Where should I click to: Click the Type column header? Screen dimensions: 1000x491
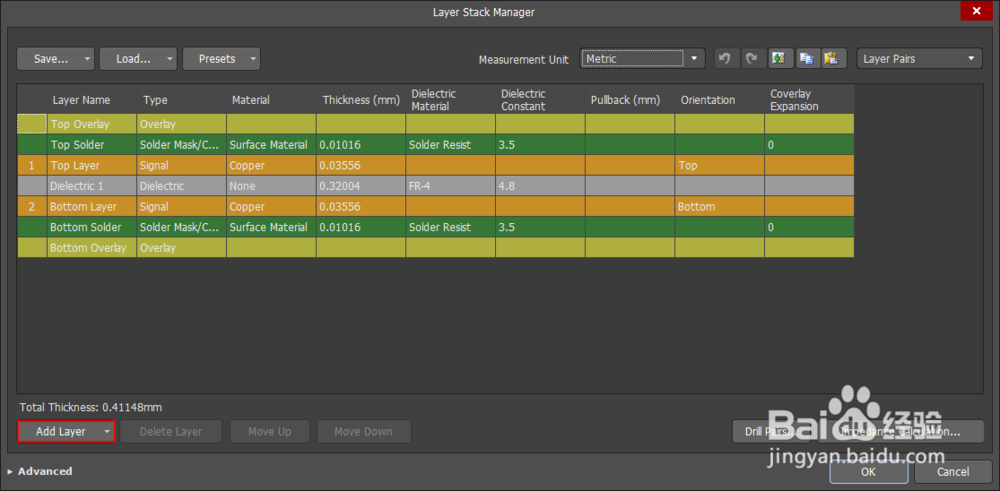[182, 100]
